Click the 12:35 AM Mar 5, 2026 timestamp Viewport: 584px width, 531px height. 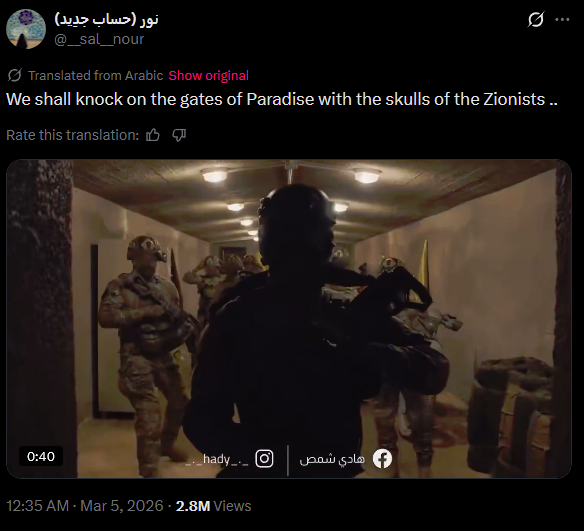(85, 506)
